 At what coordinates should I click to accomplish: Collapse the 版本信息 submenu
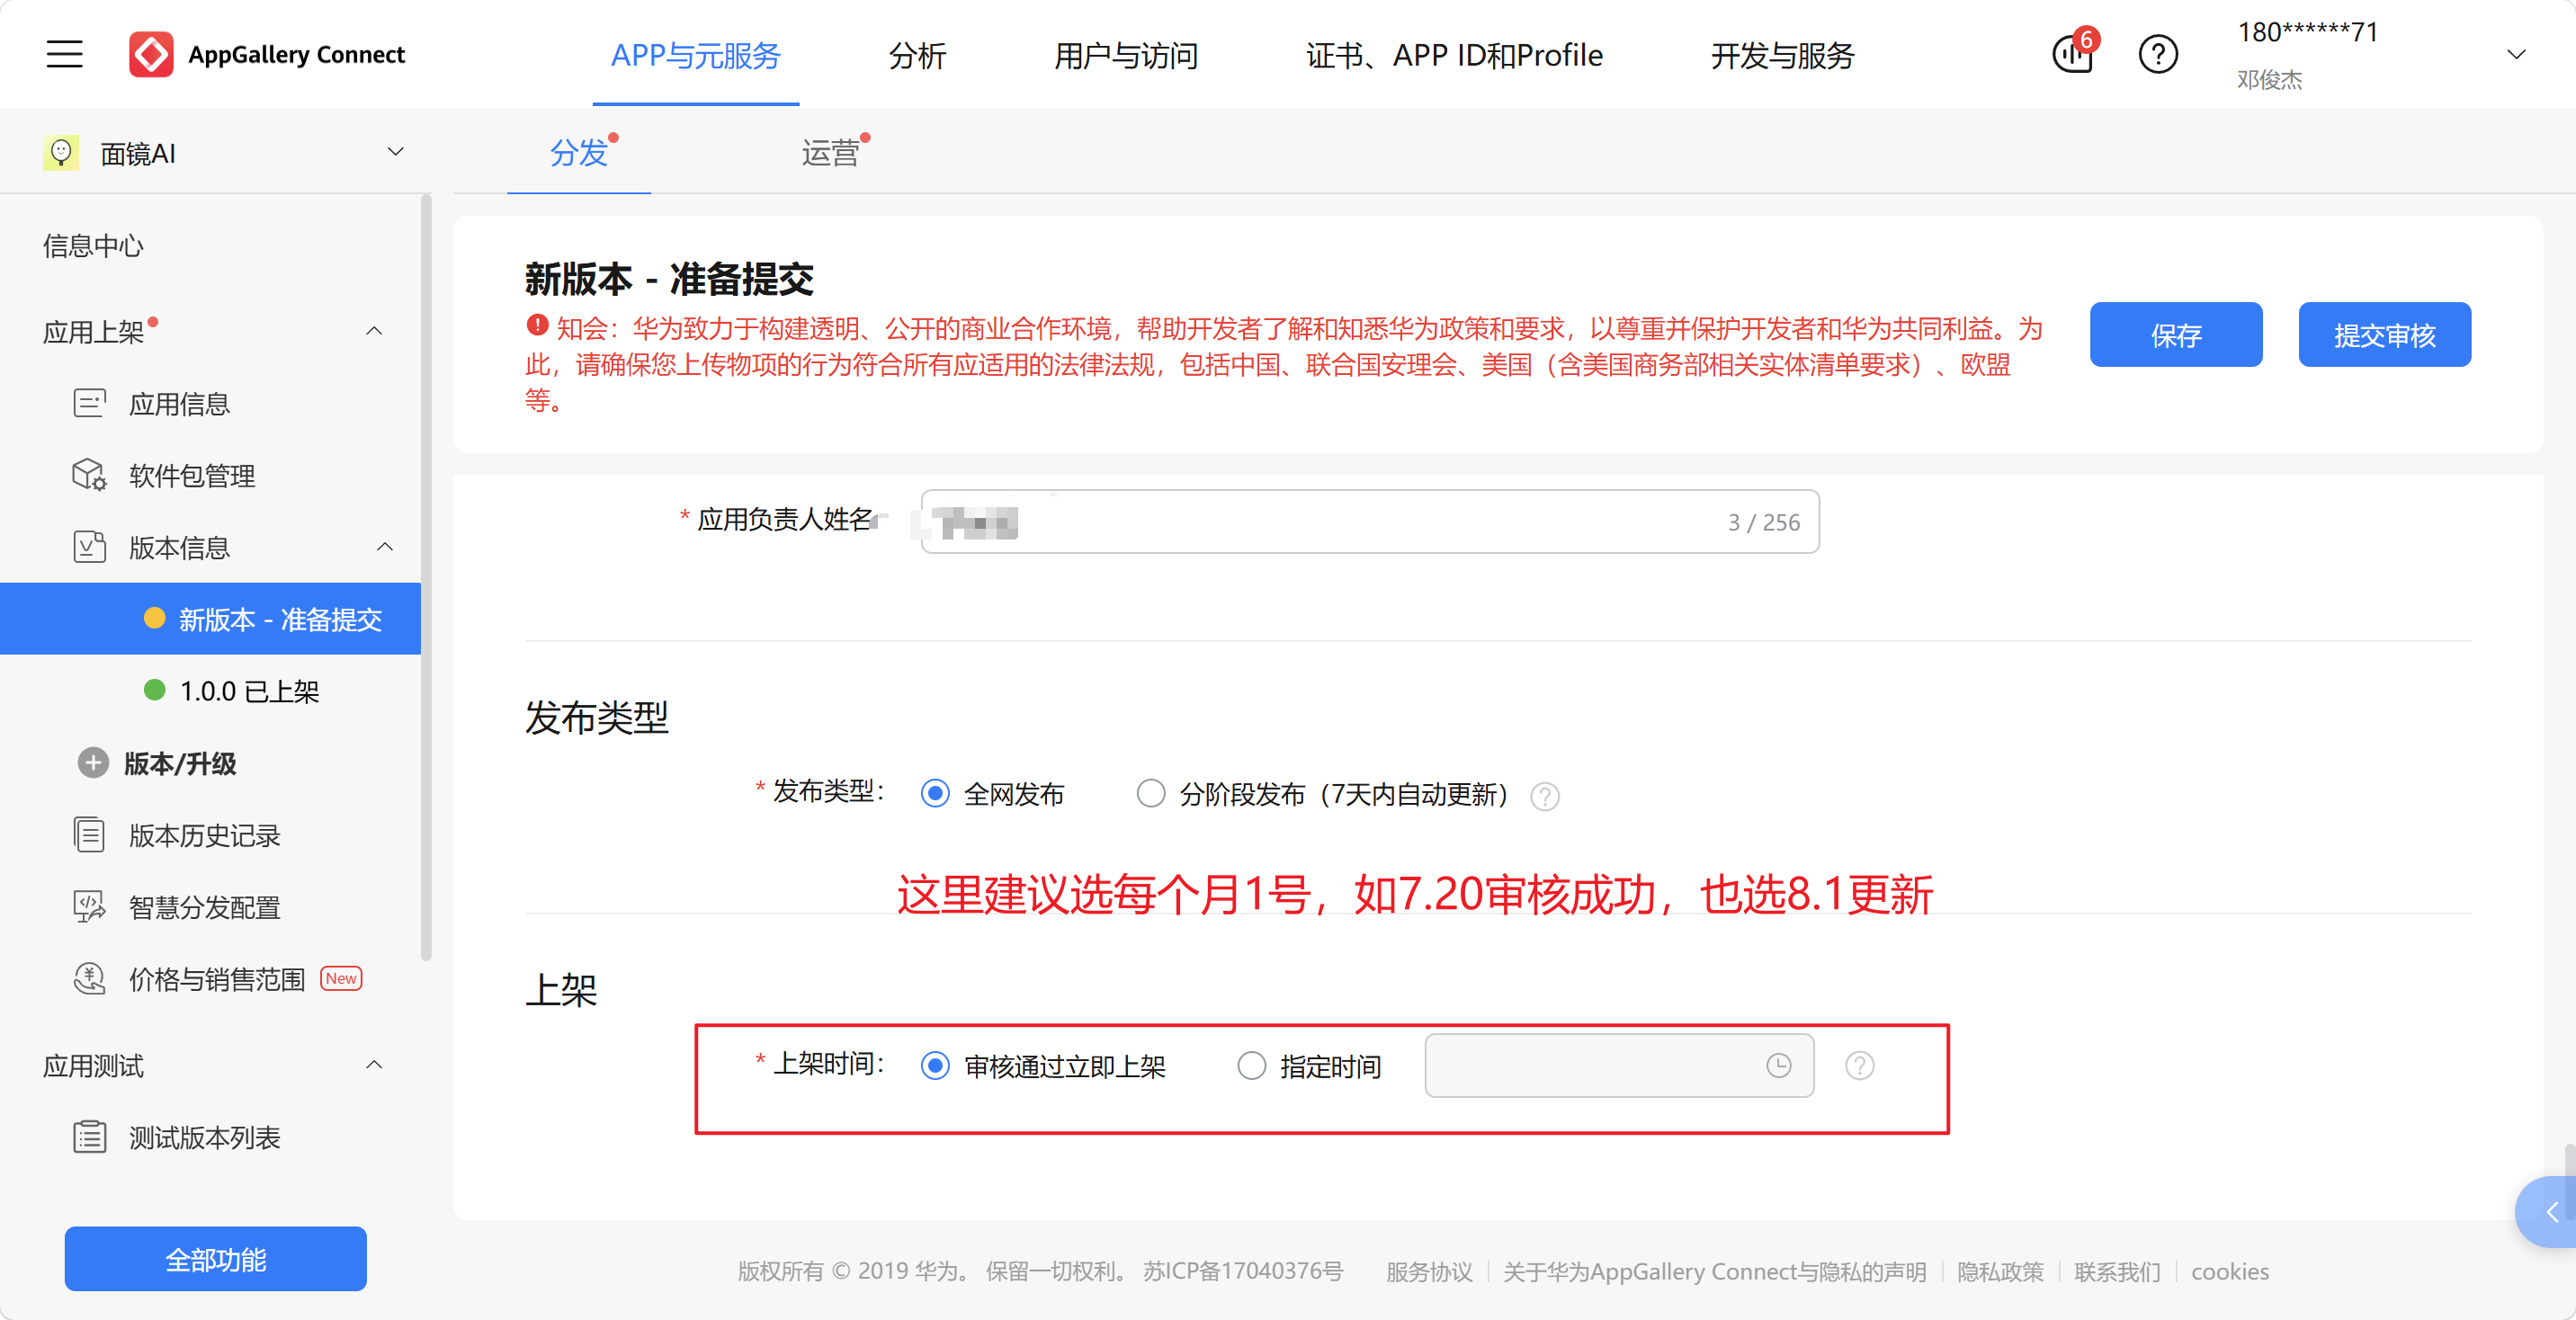[x=385, y=547]
